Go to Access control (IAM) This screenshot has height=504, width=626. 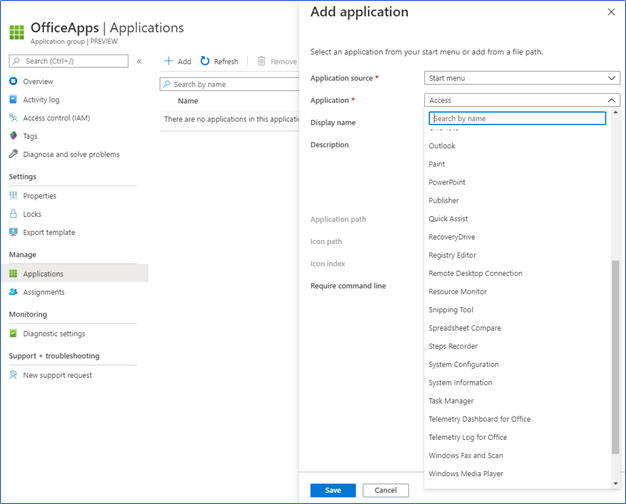(x=56, y=118)
